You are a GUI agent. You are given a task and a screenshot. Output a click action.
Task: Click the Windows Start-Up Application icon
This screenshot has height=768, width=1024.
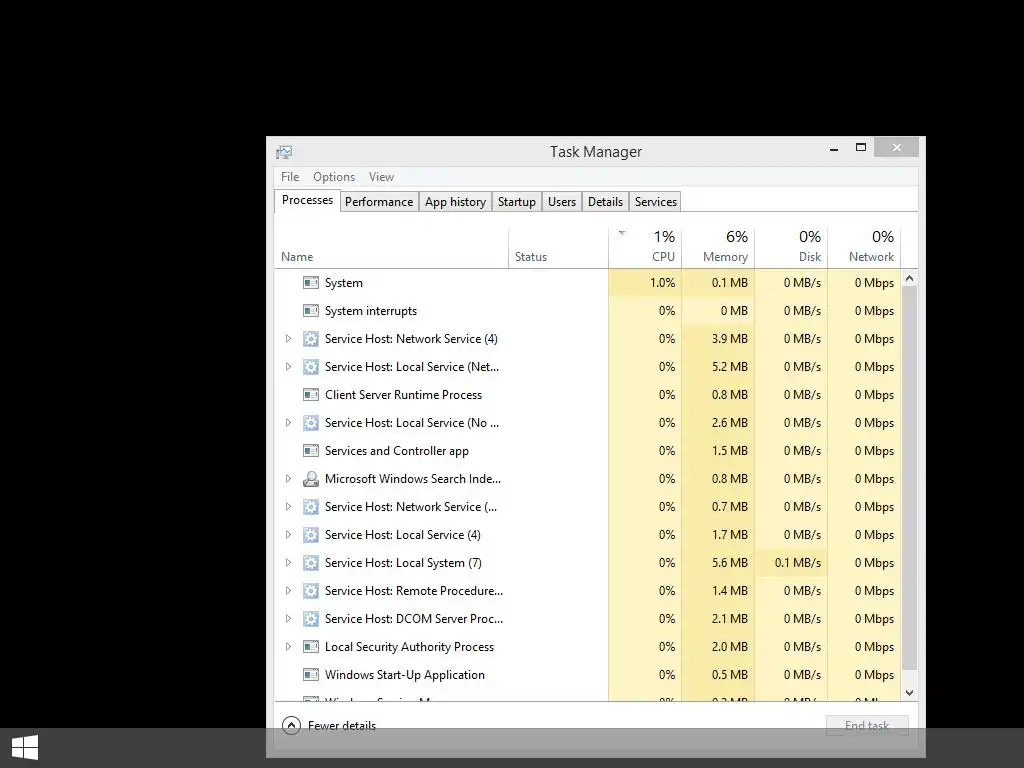coord(311,675)
